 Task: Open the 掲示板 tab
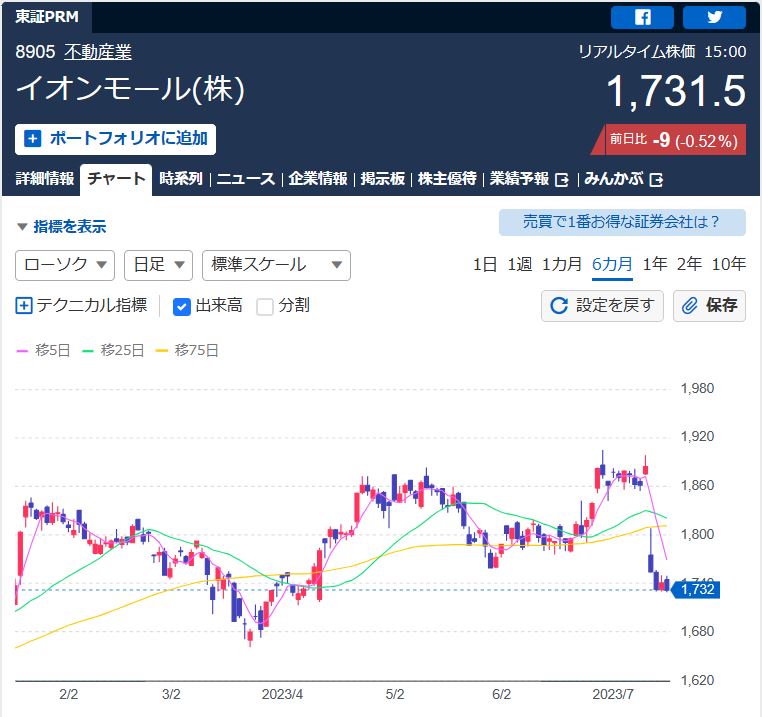point(382,179)
